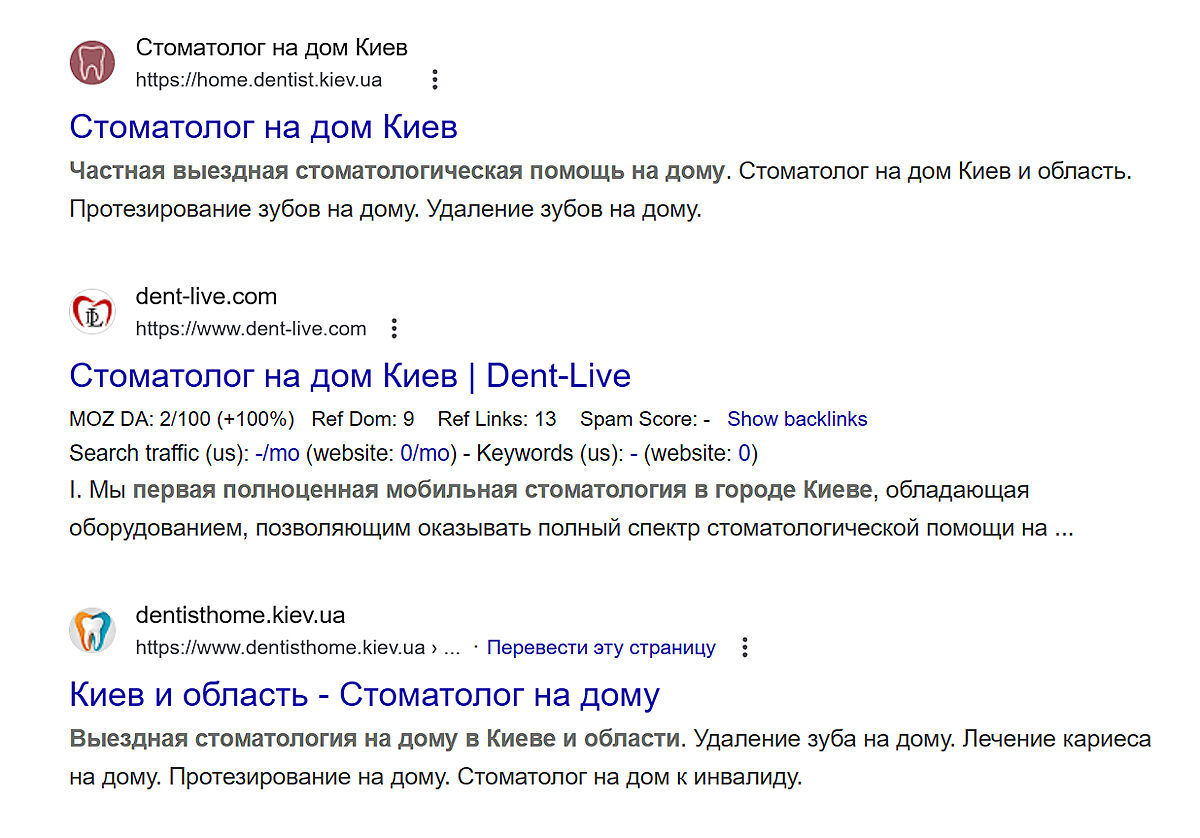Screen dimensions: 1200x838
Task: Open the blue title 'Стоматолог на дом Киев' result
Action: (263, 127)
